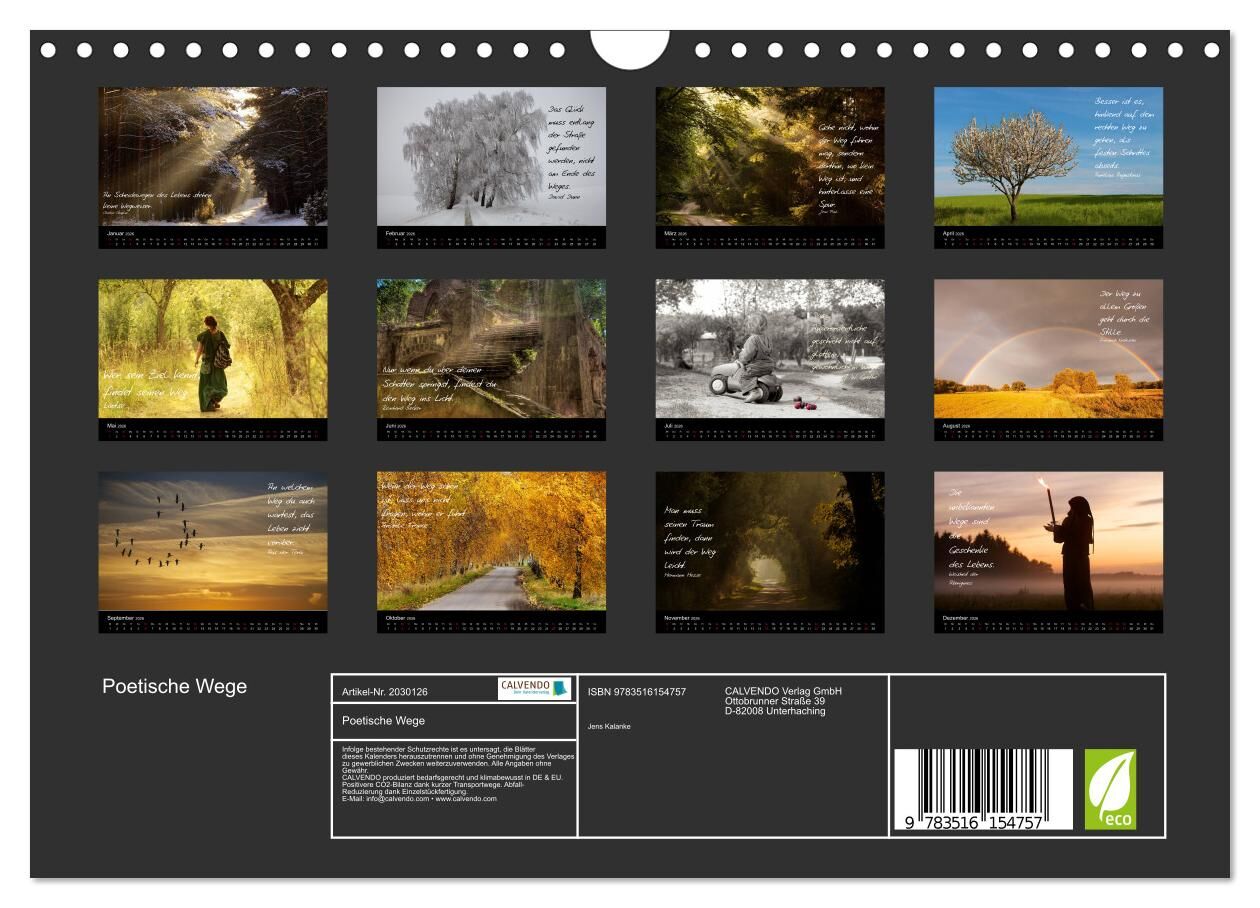This screenshot has height=908, width=1260.
Task: Click the ISBN 9783516154757 label
Action: tap(637, 691)
